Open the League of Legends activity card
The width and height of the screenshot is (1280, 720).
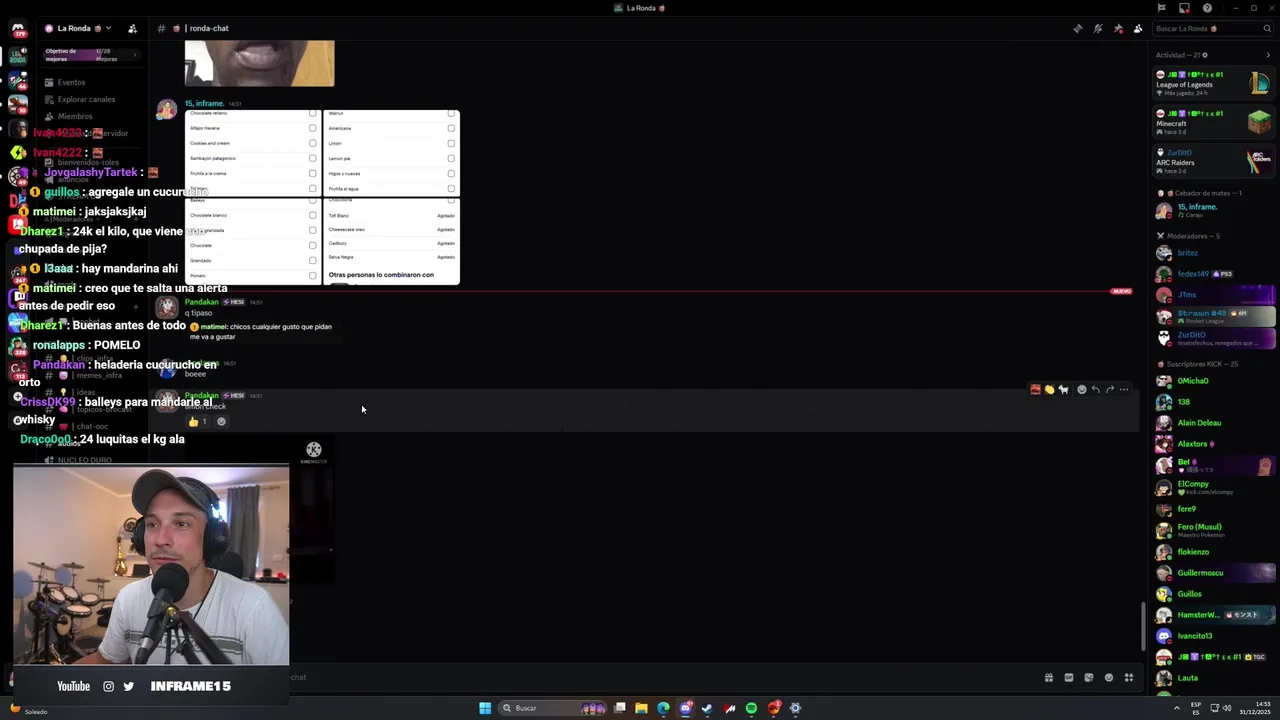pyautogui.click(x=1214, y=84)
